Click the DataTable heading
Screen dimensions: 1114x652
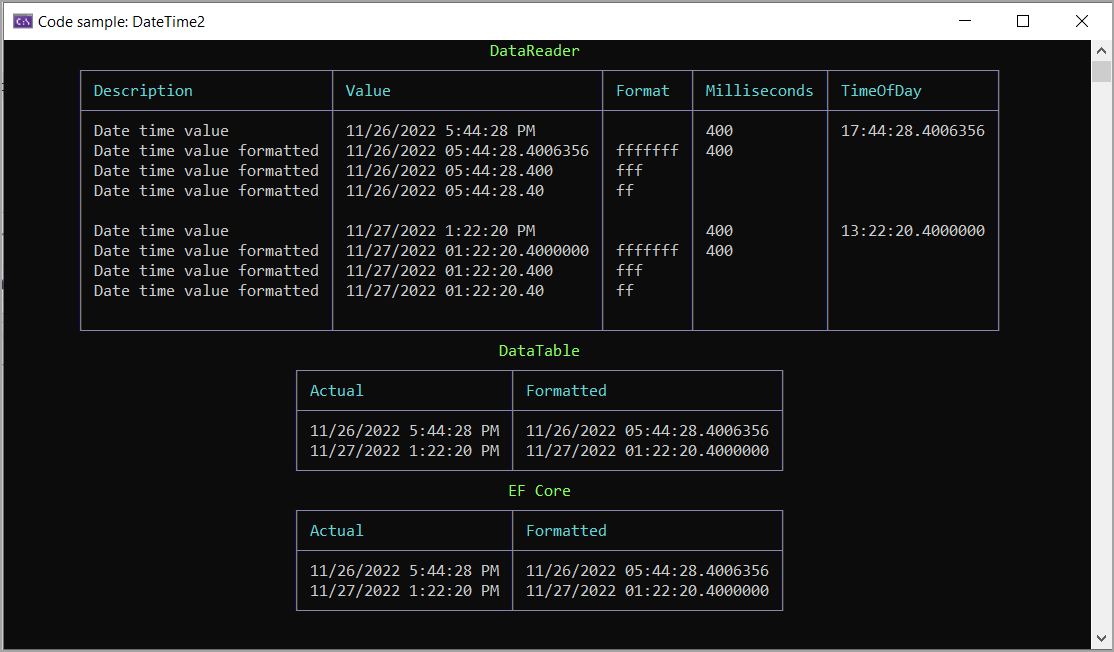pos(539,350)
